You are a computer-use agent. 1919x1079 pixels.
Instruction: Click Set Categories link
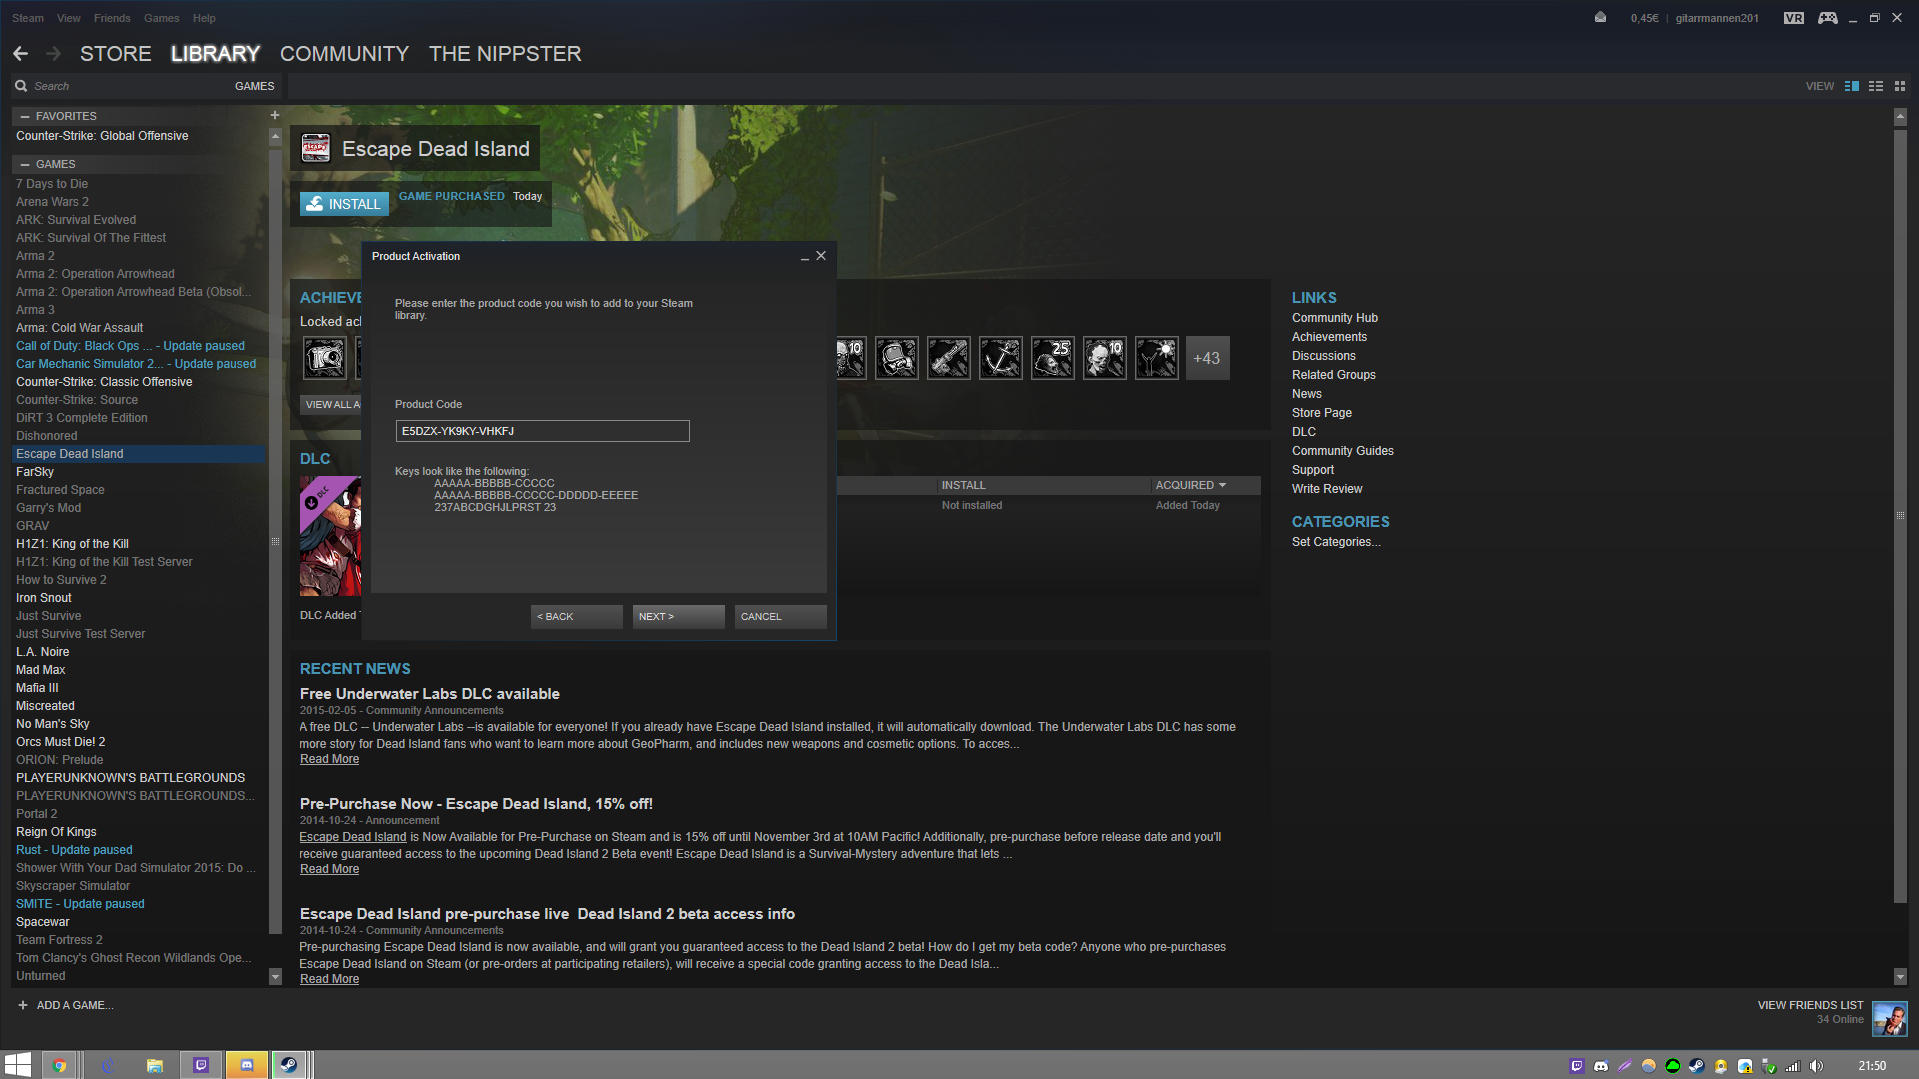[x=1335, y=542]
